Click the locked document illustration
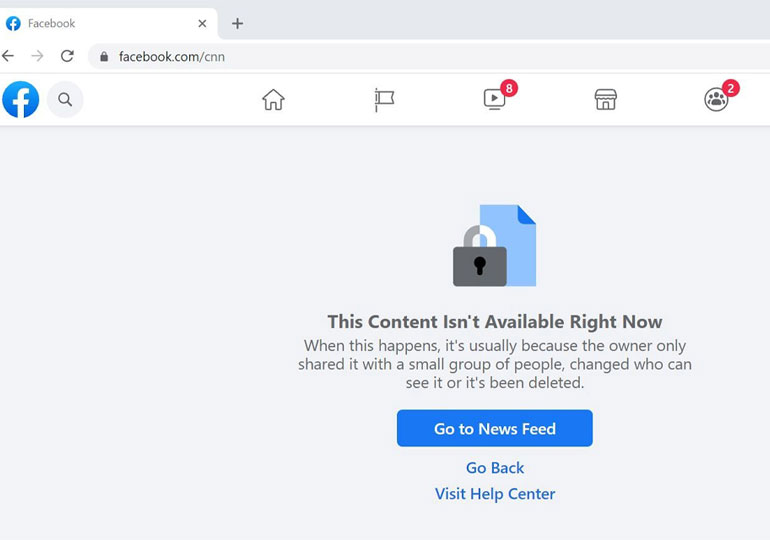 (x=495, y=246)
